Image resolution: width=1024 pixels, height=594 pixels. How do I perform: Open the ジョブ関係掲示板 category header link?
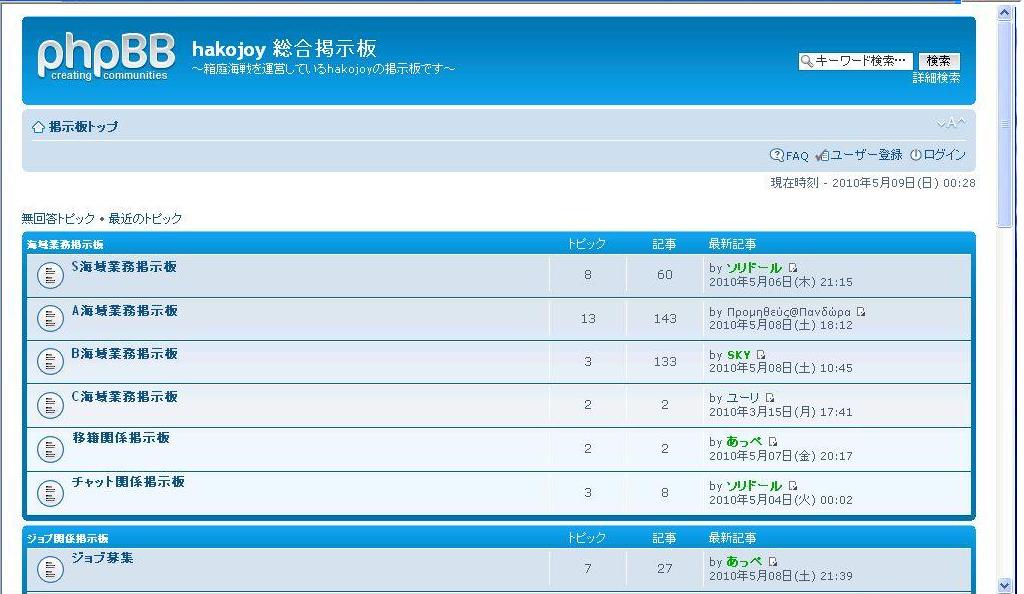68,539
